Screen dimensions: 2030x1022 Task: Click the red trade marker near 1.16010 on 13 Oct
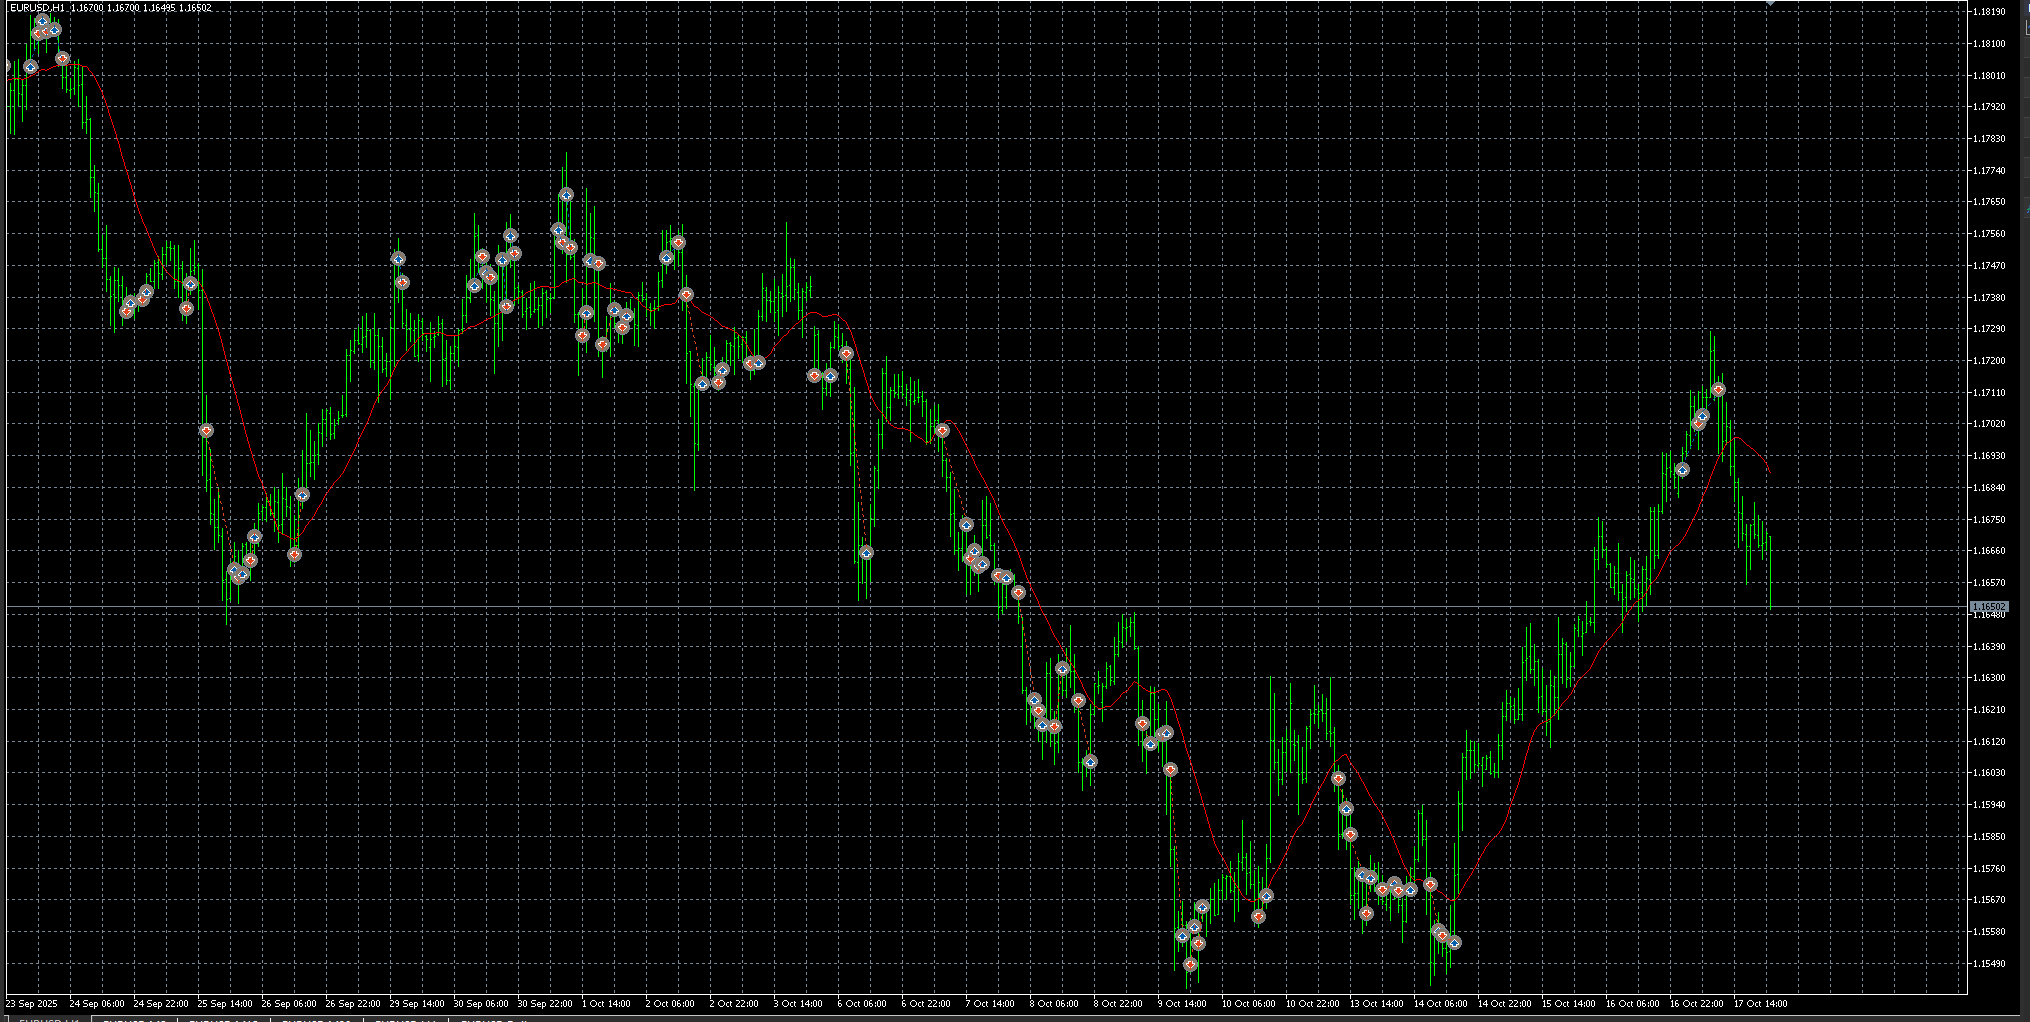point(1338,779)
